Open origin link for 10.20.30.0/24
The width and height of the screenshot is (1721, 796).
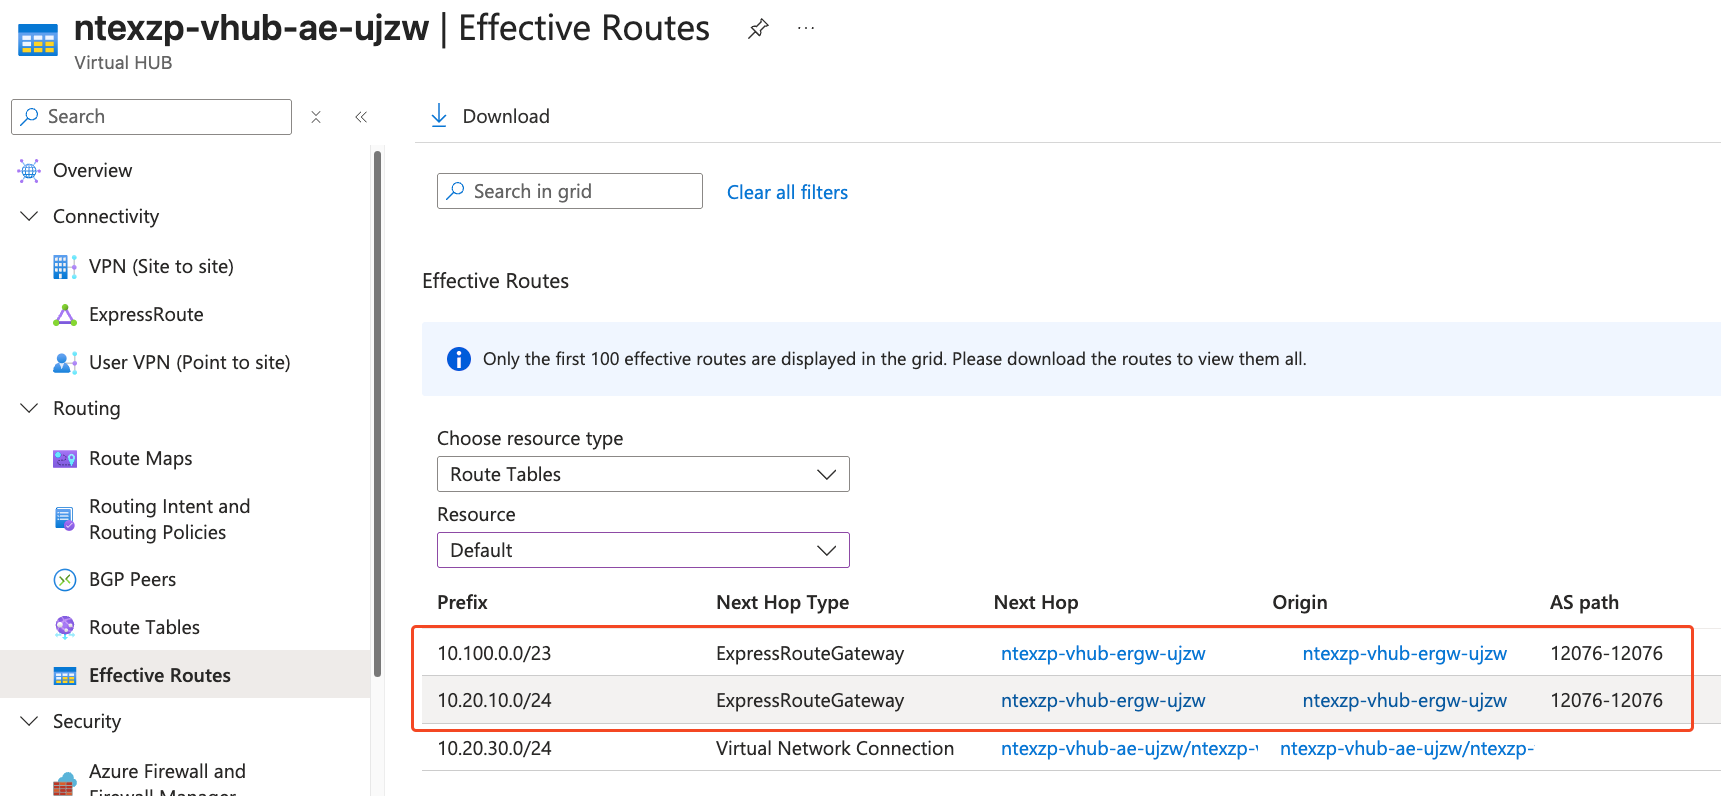point(1407,749)
